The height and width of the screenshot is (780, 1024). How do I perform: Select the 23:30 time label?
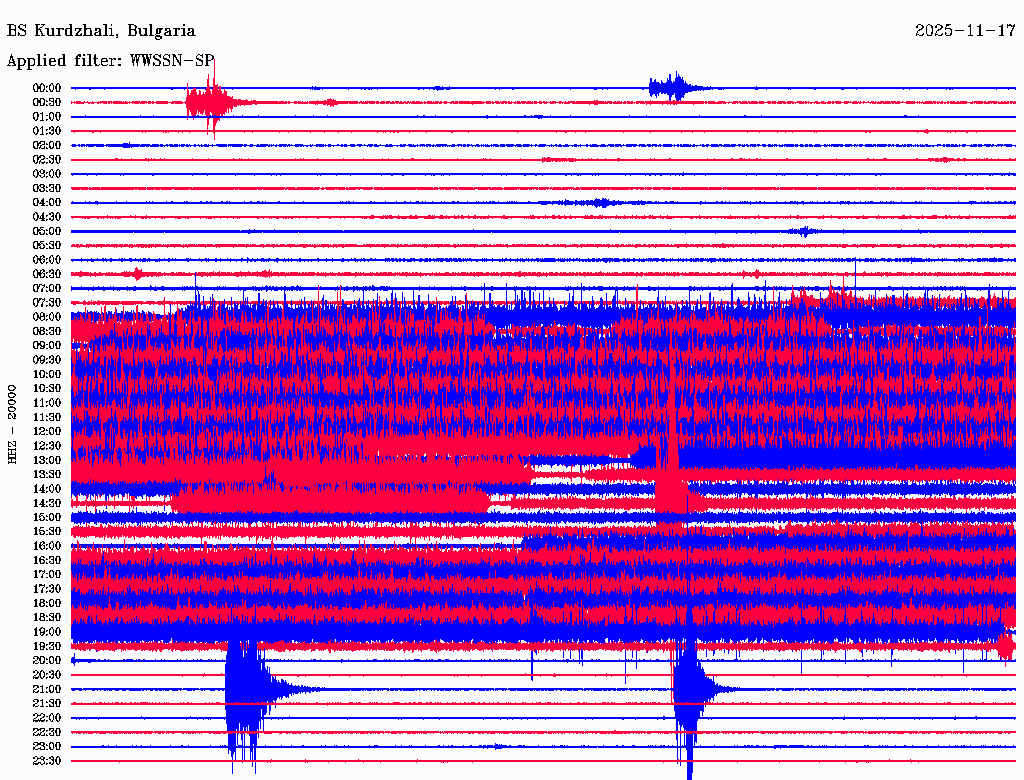[x=47, y=761]
